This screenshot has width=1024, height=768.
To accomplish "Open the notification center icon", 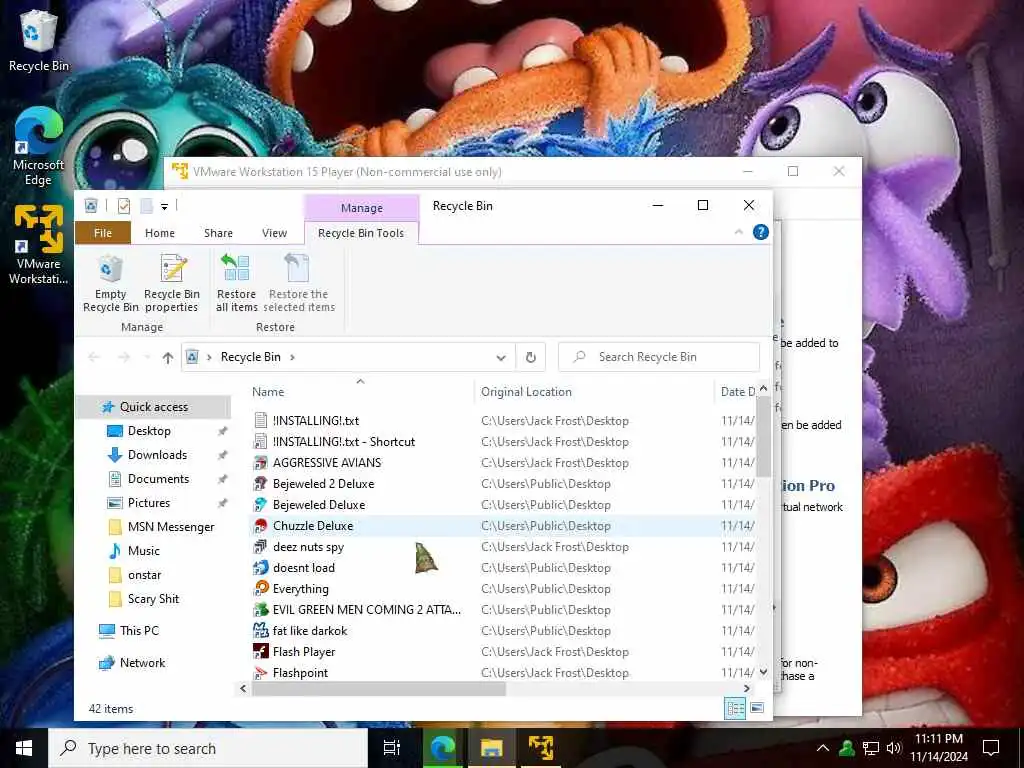I will (x=991, y=748).
